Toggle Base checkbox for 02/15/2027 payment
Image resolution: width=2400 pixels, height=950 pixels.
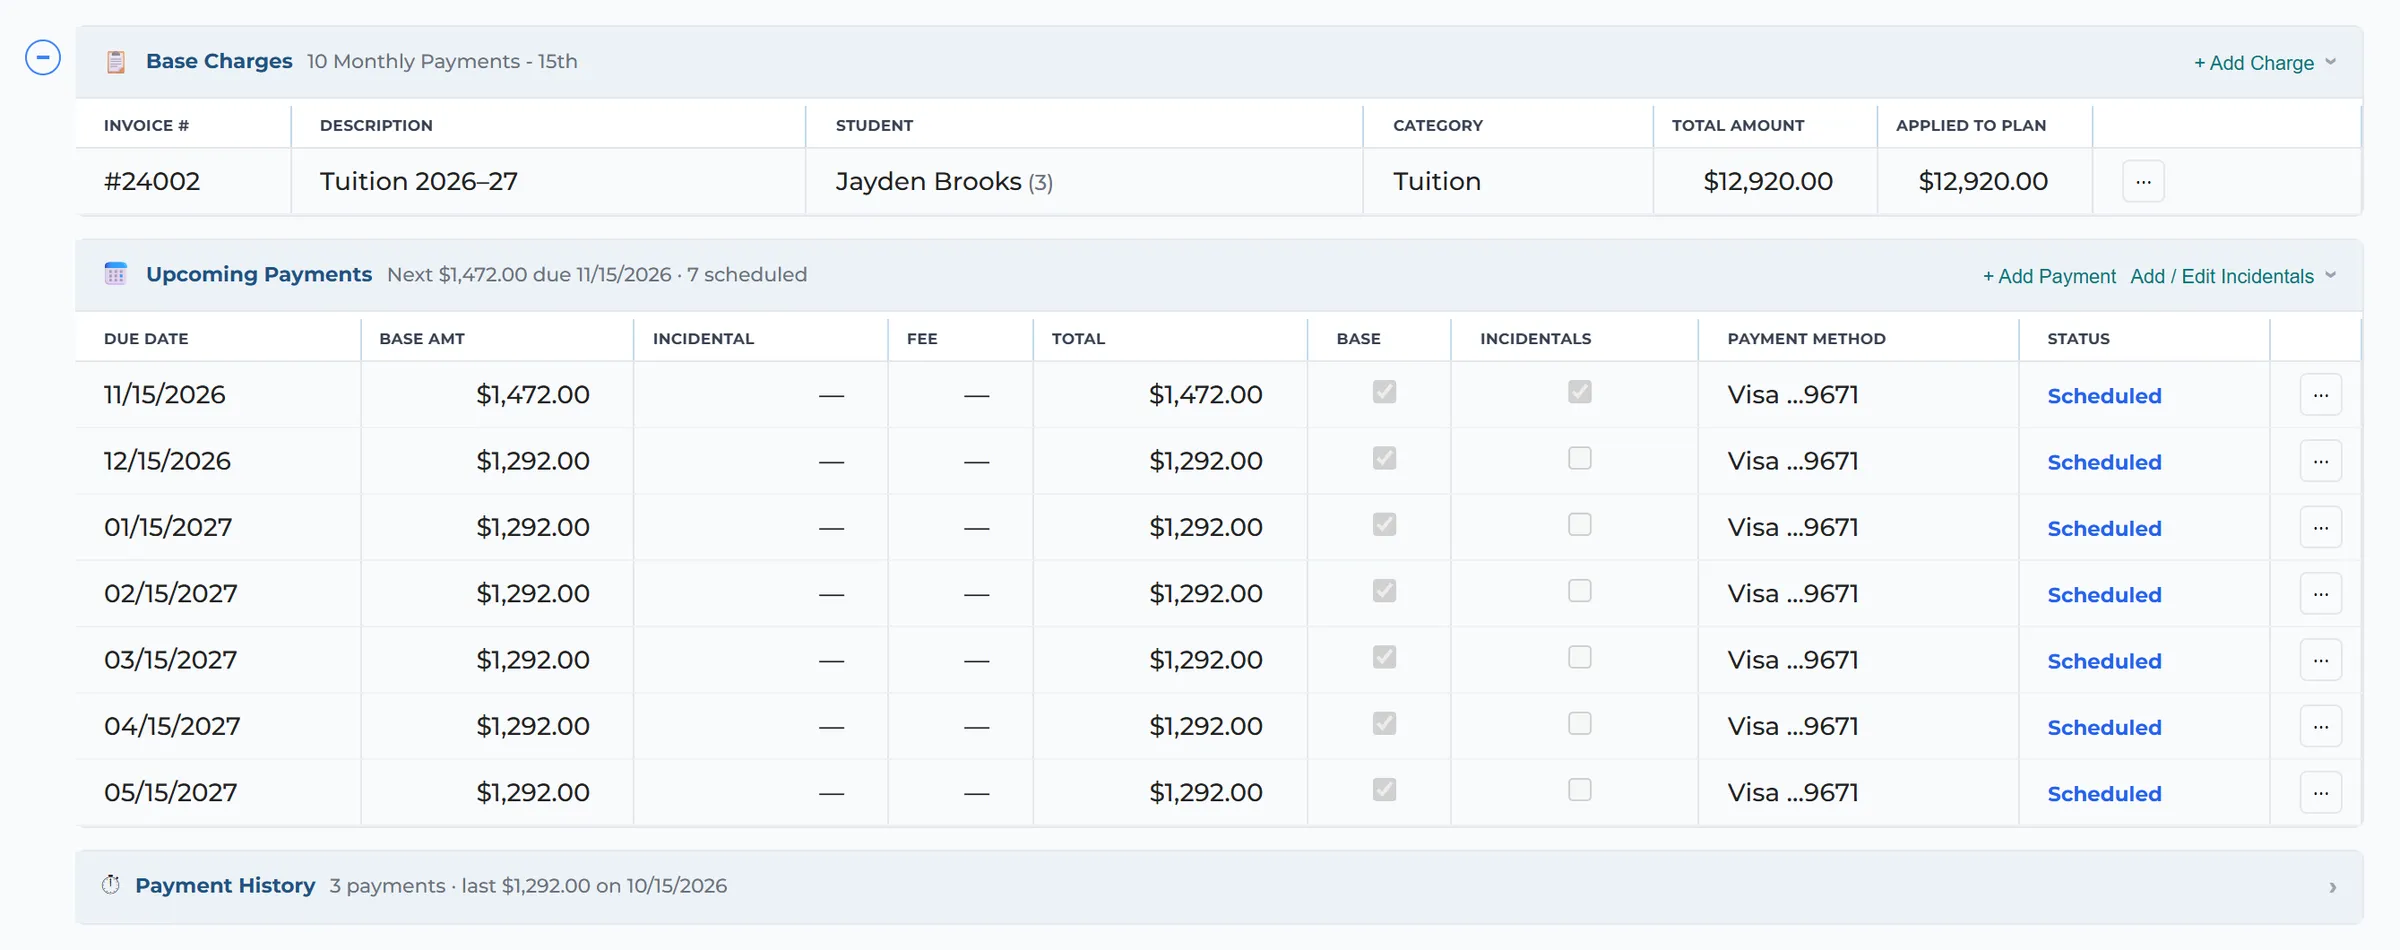(1384, 591)
